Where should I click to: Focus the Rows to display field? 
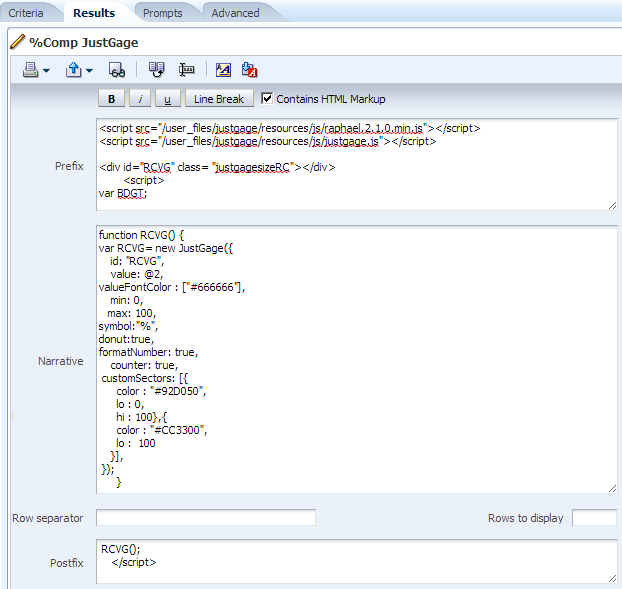[595, 518]
